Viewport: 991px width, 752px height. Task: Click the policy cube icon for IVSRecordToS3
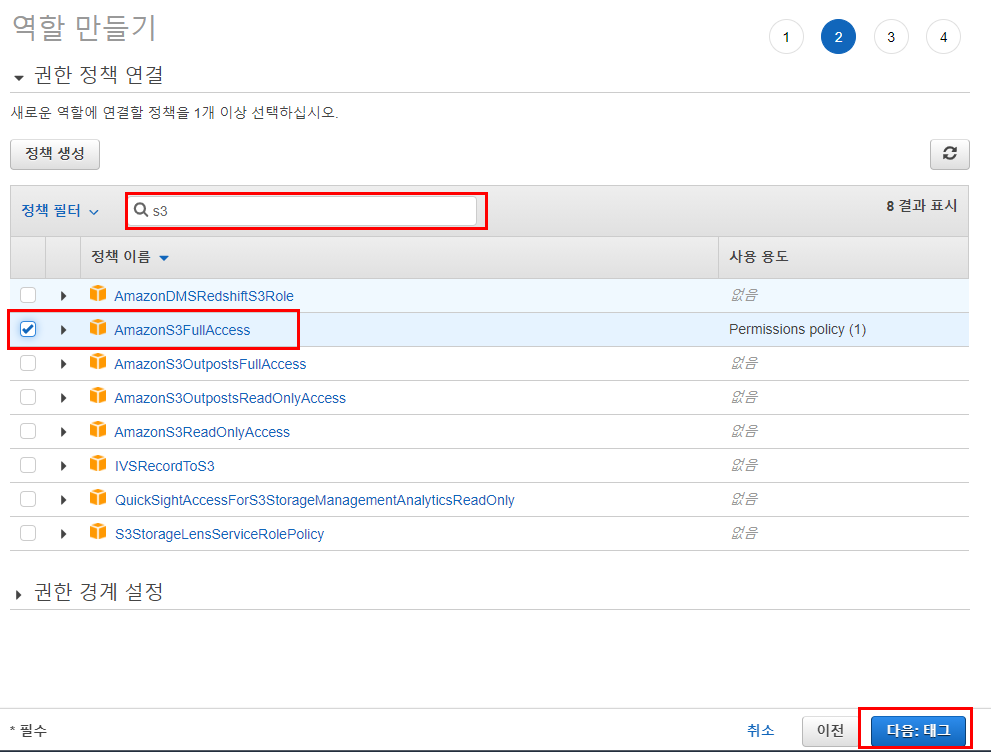[98, 464]
